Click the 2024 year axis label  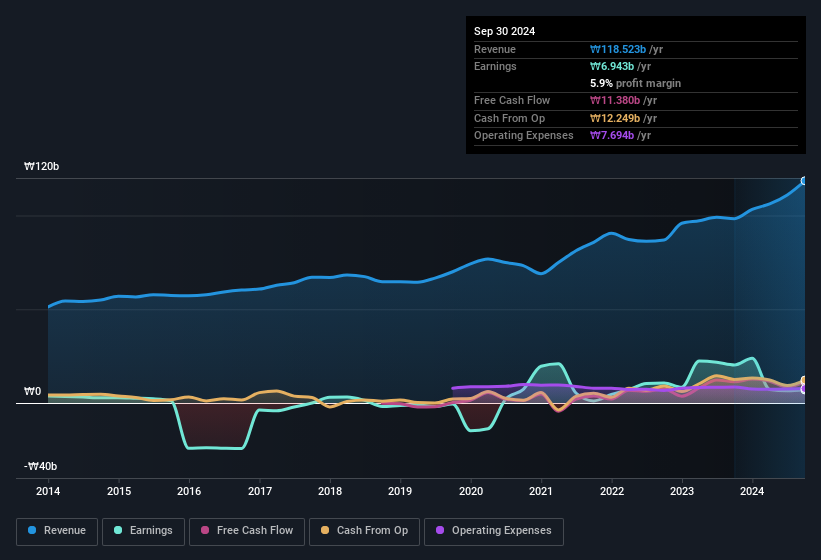tap(753, 491)
